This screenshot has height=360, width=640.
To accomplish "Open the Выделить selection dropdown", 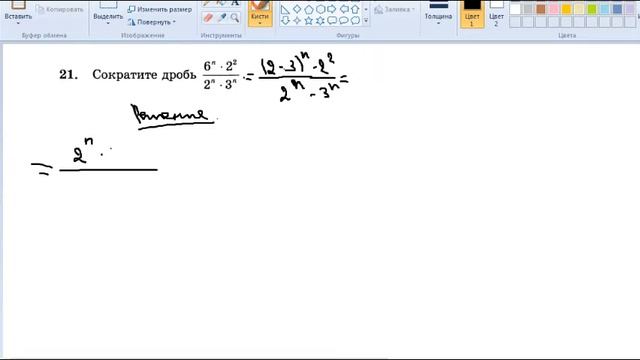I will 108,23.
